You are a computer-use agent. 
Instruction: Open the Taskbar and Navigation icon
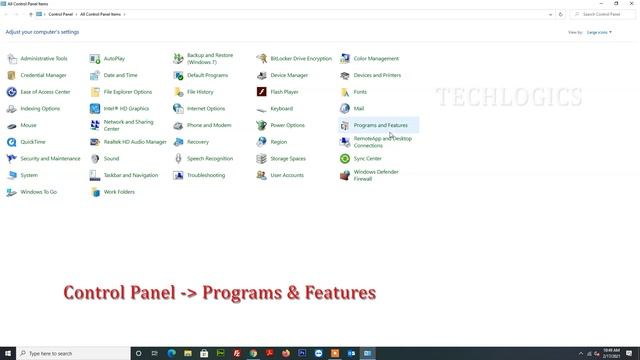pos(95,176)
